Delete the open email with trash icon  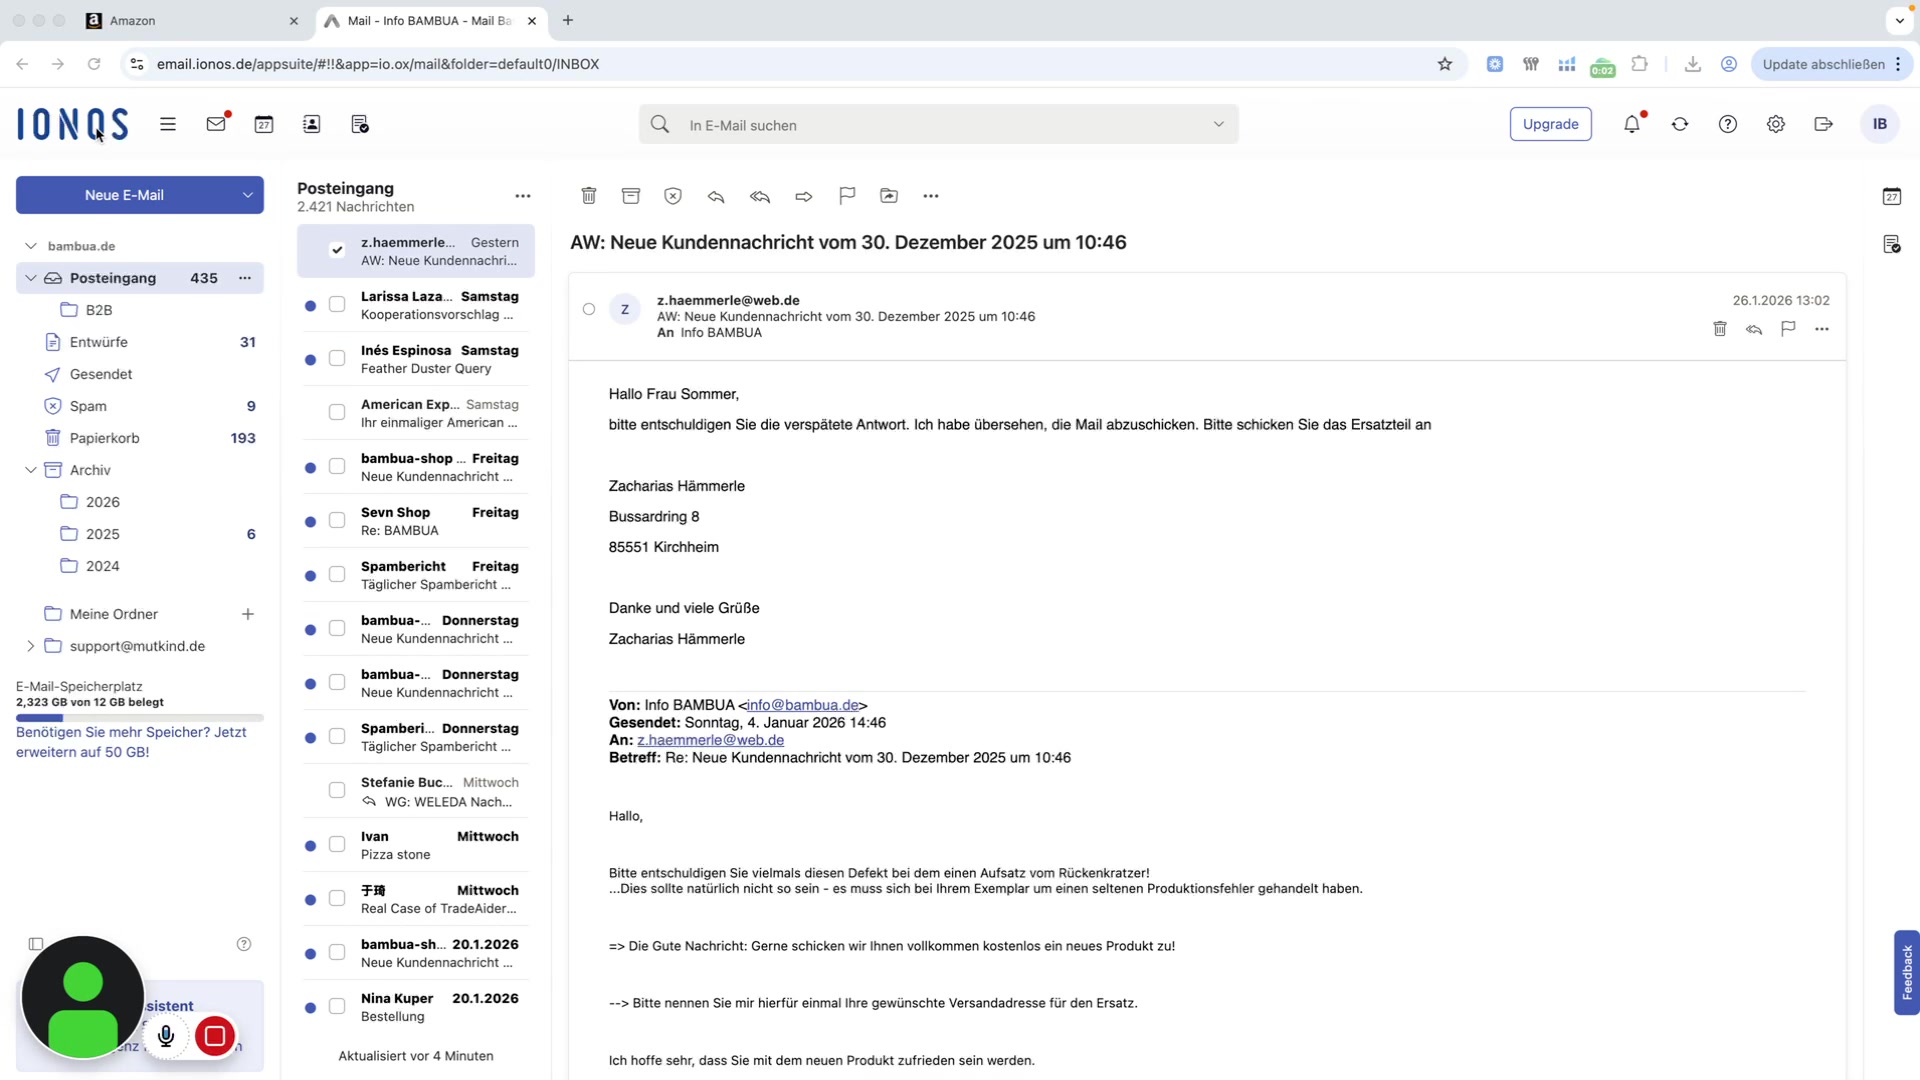pyautogui.click(x=589, y=196)
